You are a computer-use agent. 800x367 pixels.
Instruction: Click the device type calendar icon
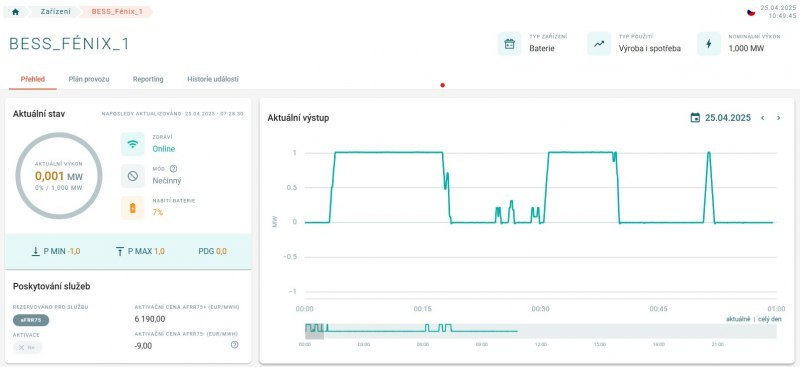509,44
